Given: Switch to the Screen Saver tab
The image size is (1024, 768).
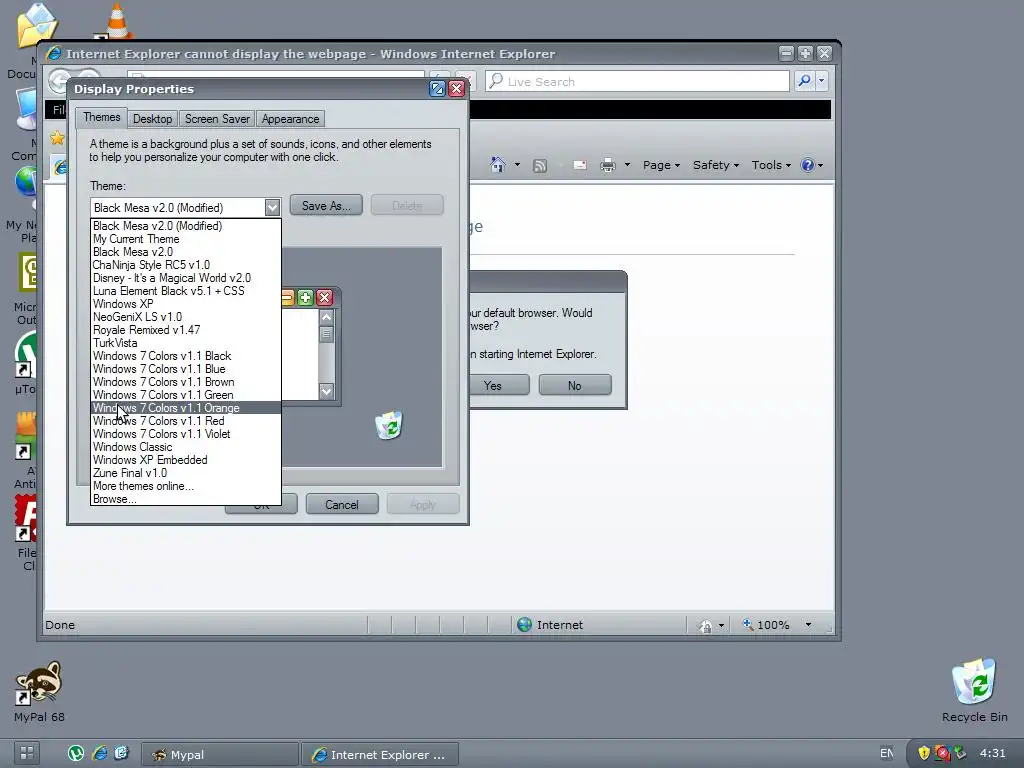Looking at the screenshot, I should [217, 119].
